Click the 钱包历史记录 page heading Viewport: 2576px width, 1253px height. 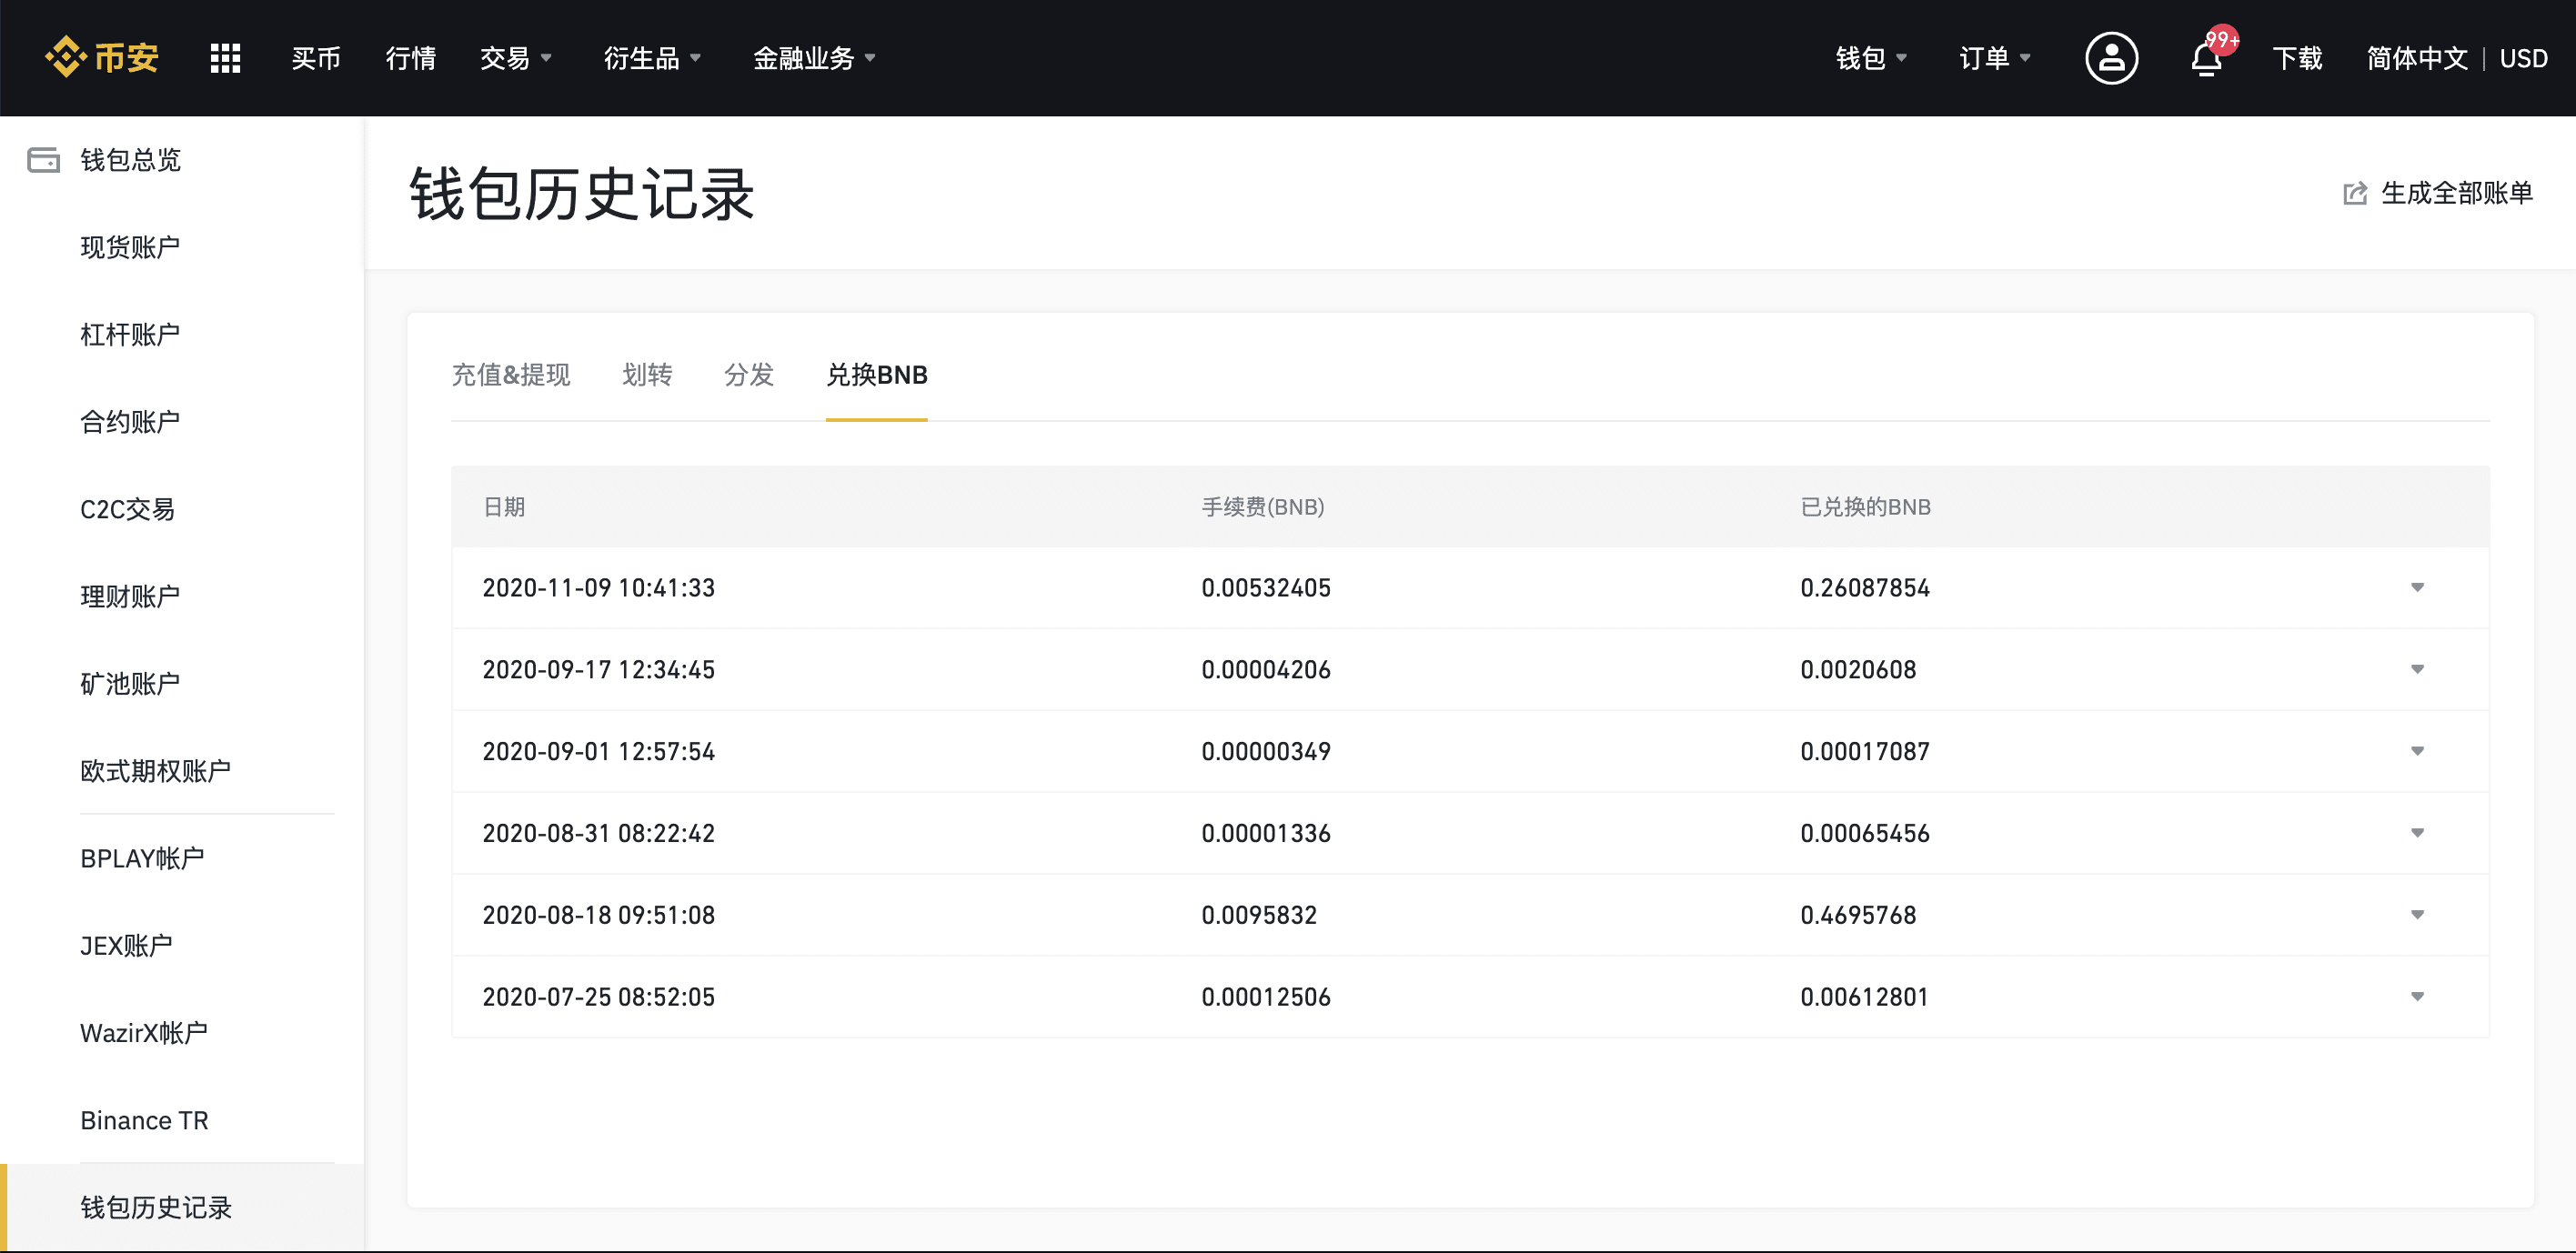(581, 193)
